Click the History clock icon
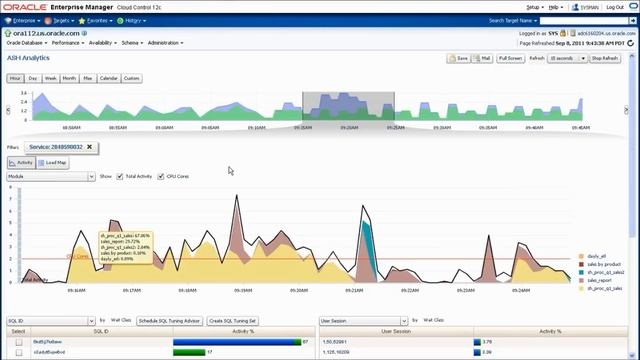 [120, 20]
